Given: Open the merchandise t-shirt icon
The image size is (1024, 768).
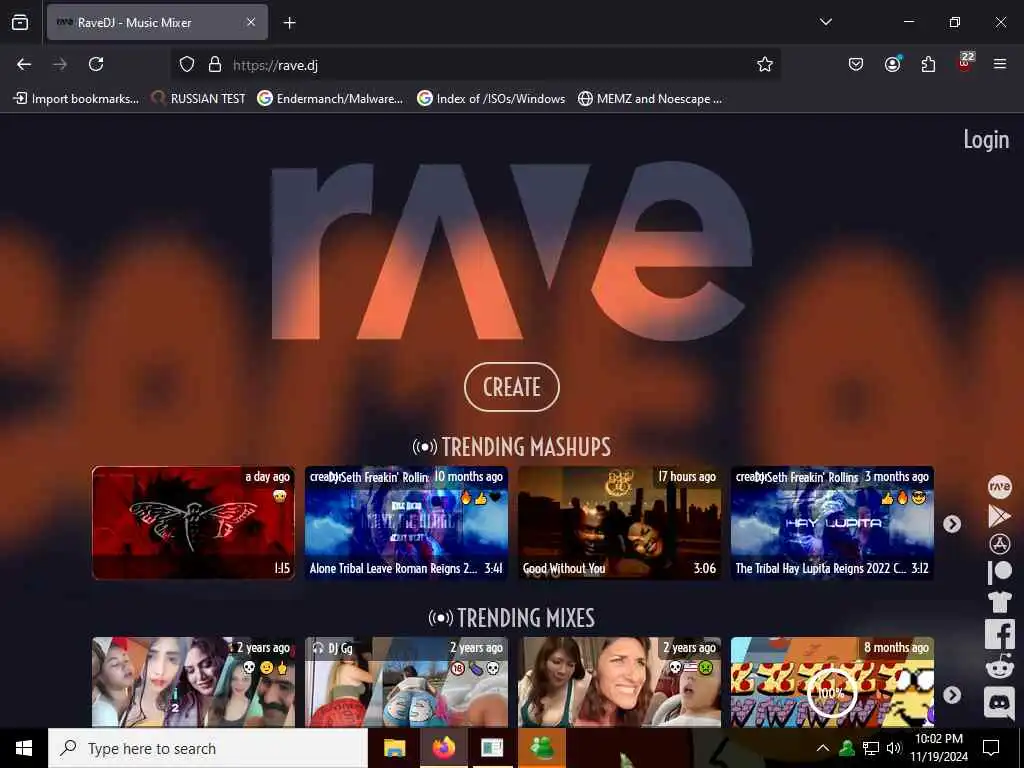Looking at the screenshot, I should point(999,601).
